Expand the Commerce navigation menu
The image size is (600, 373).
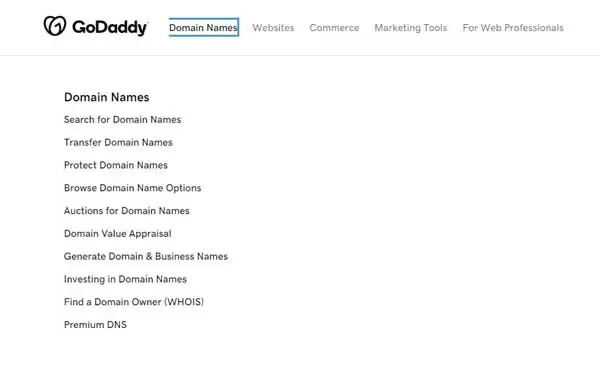click(x=334, y=28)
